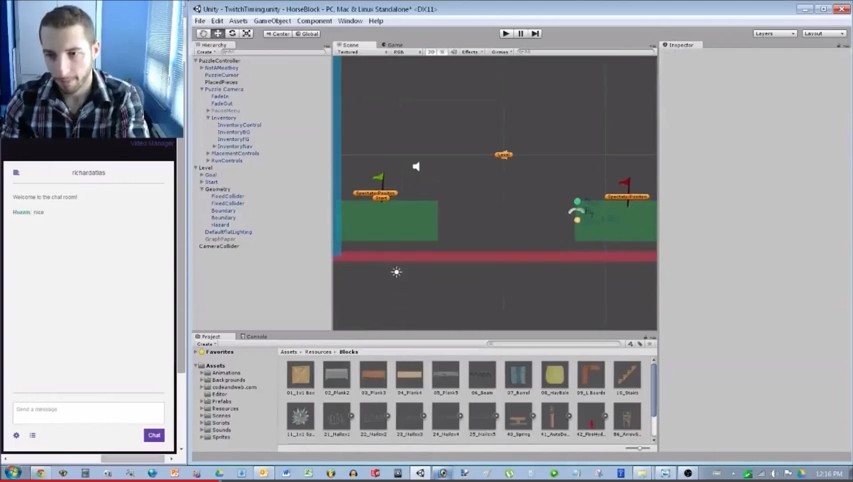Switch to the Game tab

[392, 45]
